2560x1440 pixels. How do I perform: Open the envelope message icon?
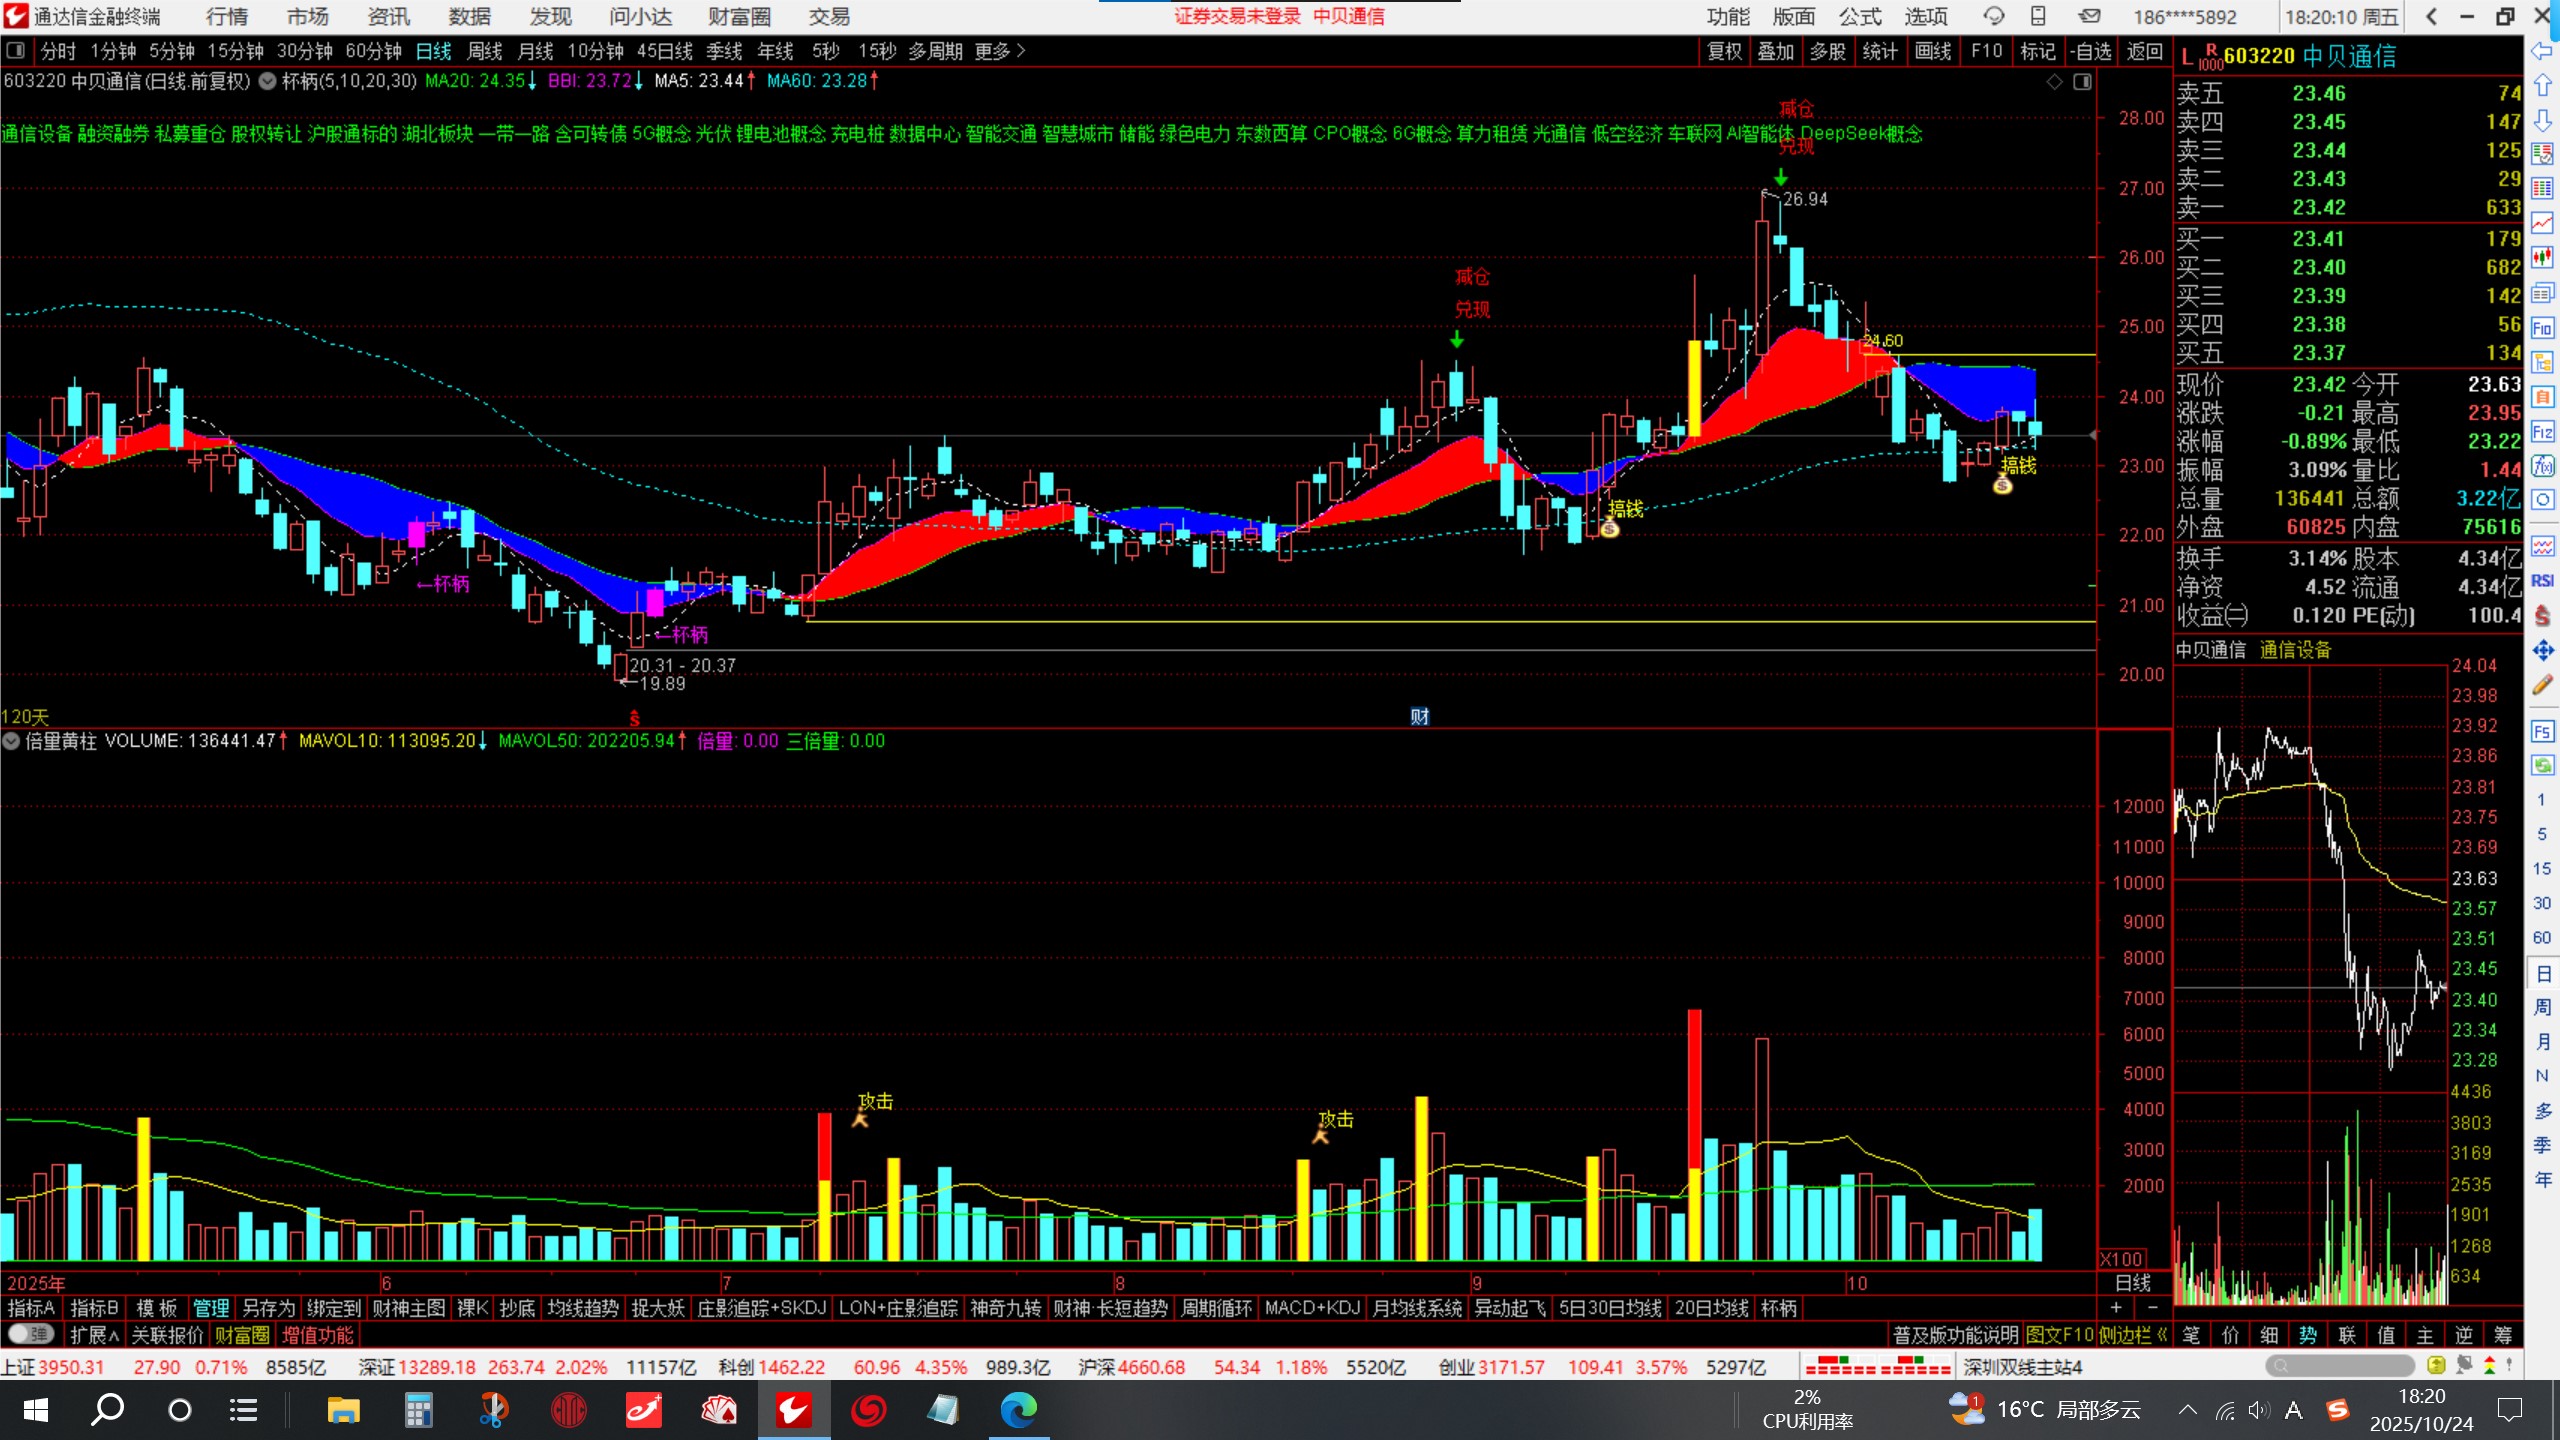[x=2090, y=16]
